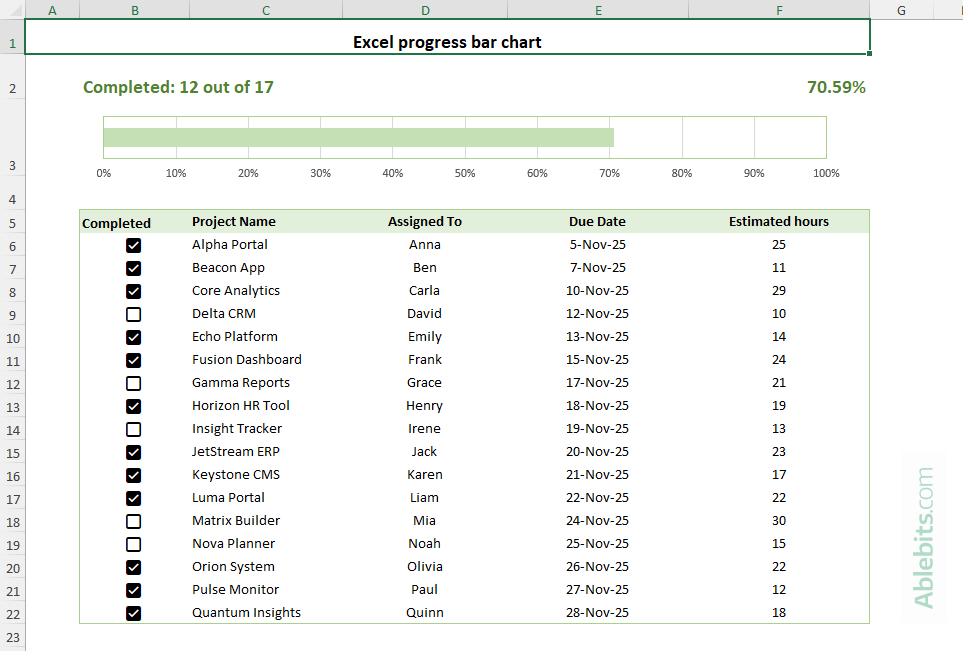Select the Excel progress bar chart title cell
Image resolution: width=963 pixels, height=651 pixels.
pyautogui.click(x=446, y=42)
